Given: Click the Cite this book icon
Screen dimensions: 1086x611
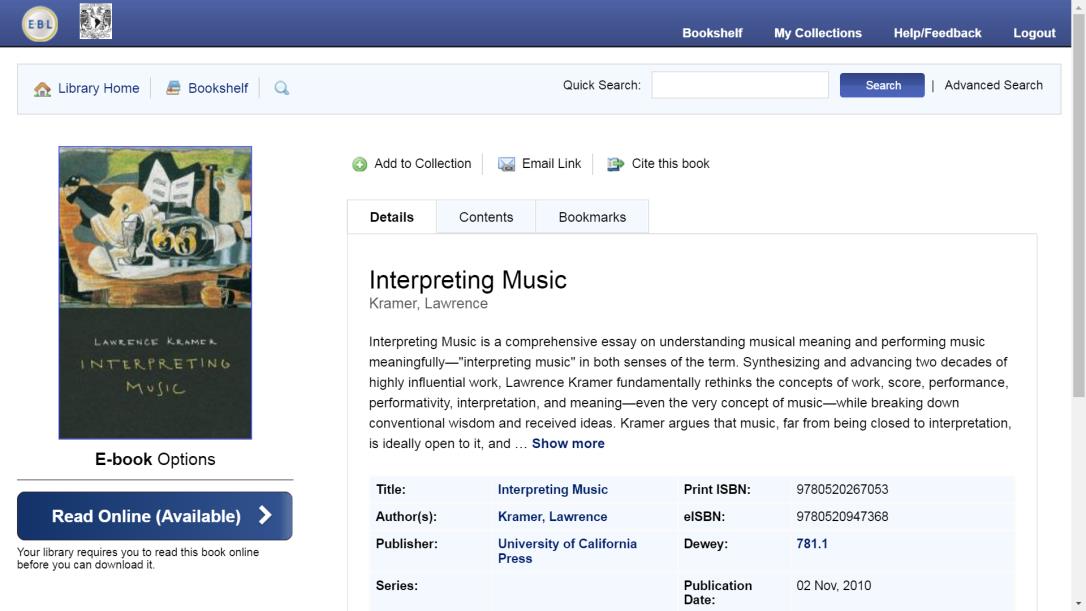Looking at the screenshot, I should [x=615, y=164].
